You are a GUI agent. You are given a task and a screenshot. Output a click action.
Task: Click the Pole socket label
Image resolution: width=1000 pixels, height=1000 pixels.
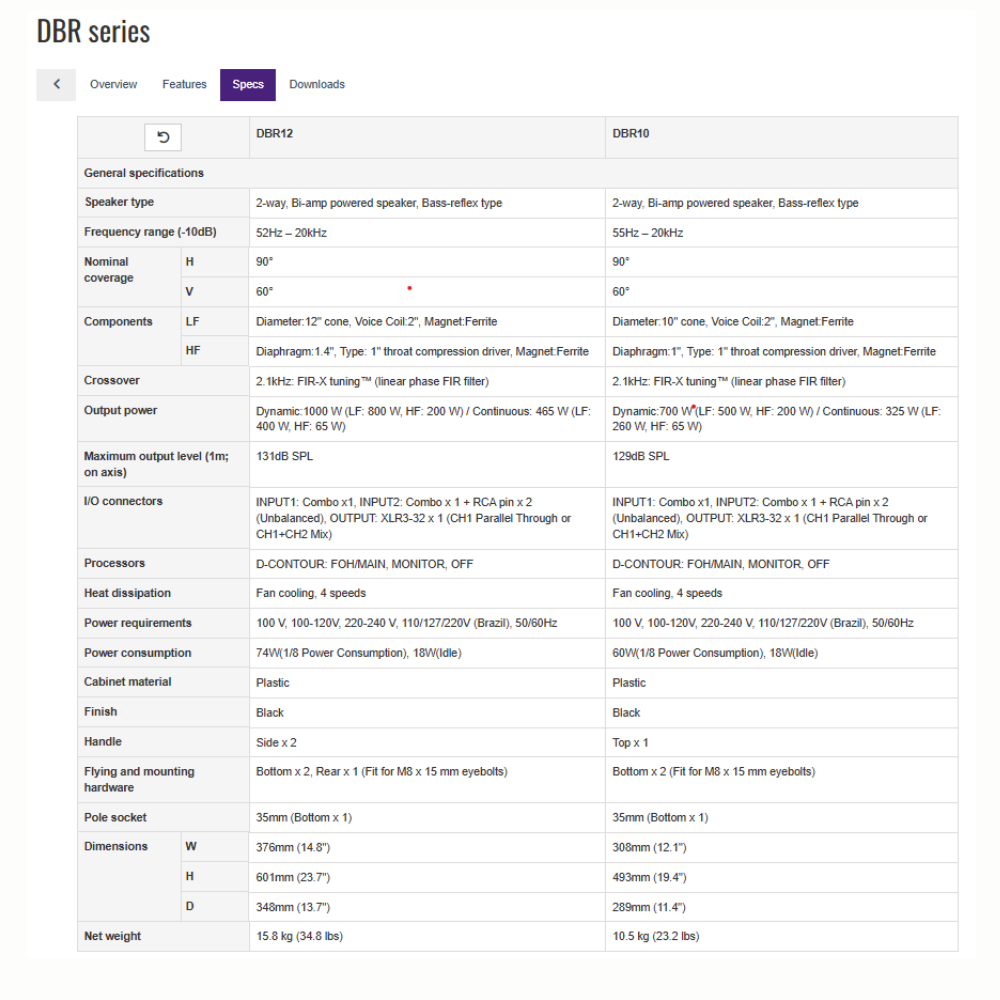[x=115, y=818]
